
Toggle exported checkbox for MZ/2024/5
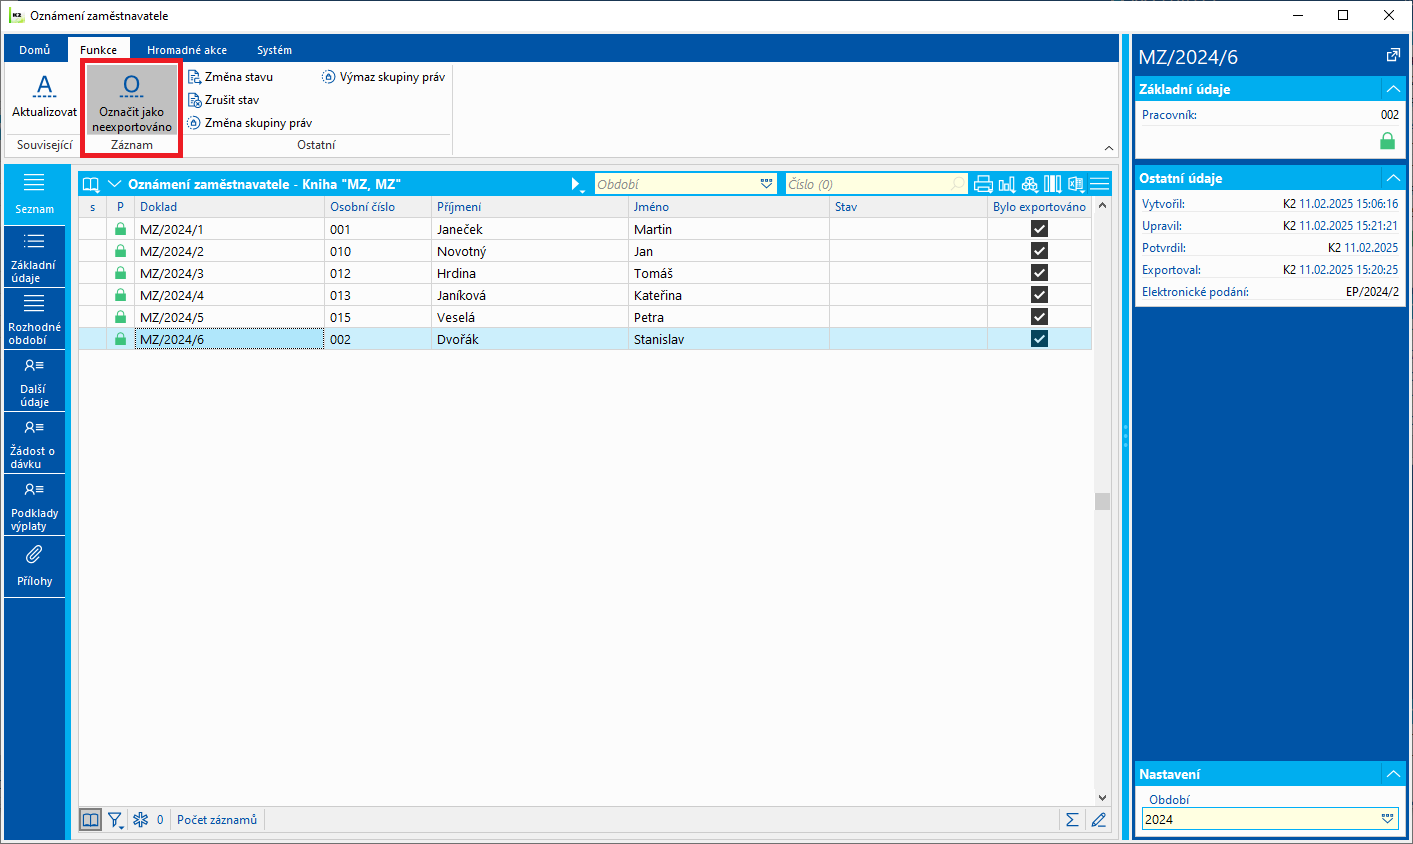tap(1039, 317)
